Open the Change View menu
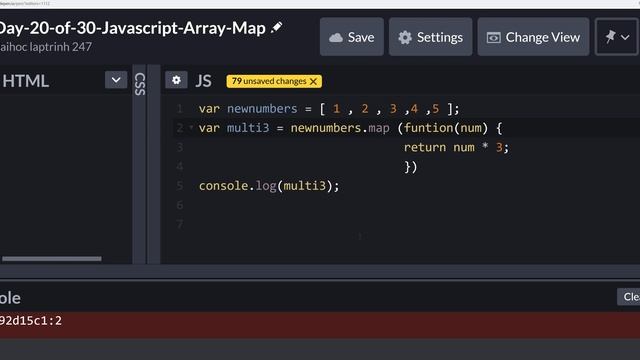This screenshot has height=360, width=640. click(x=533, y=37)
